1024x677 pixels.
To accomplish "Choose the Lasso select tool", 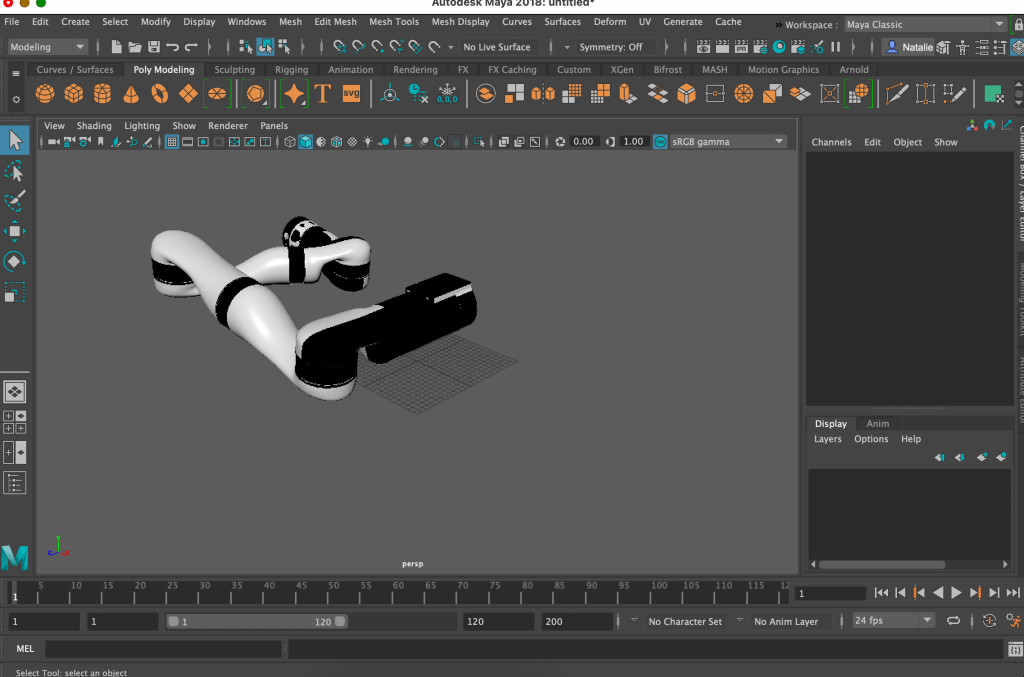I will point(15,172).
